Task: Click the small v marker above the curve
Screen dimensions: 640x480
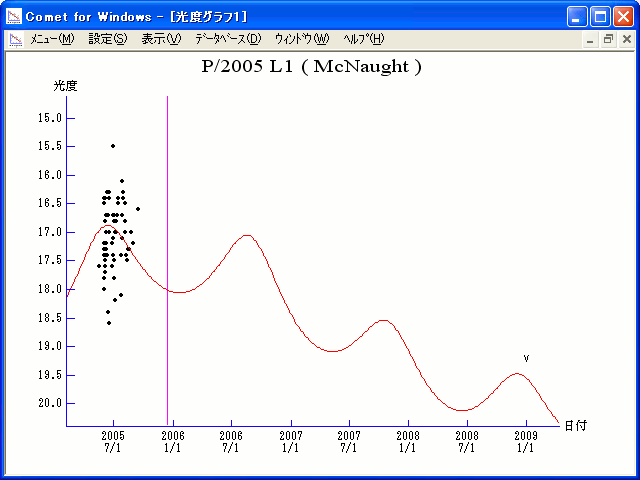Action: (526, 358)
